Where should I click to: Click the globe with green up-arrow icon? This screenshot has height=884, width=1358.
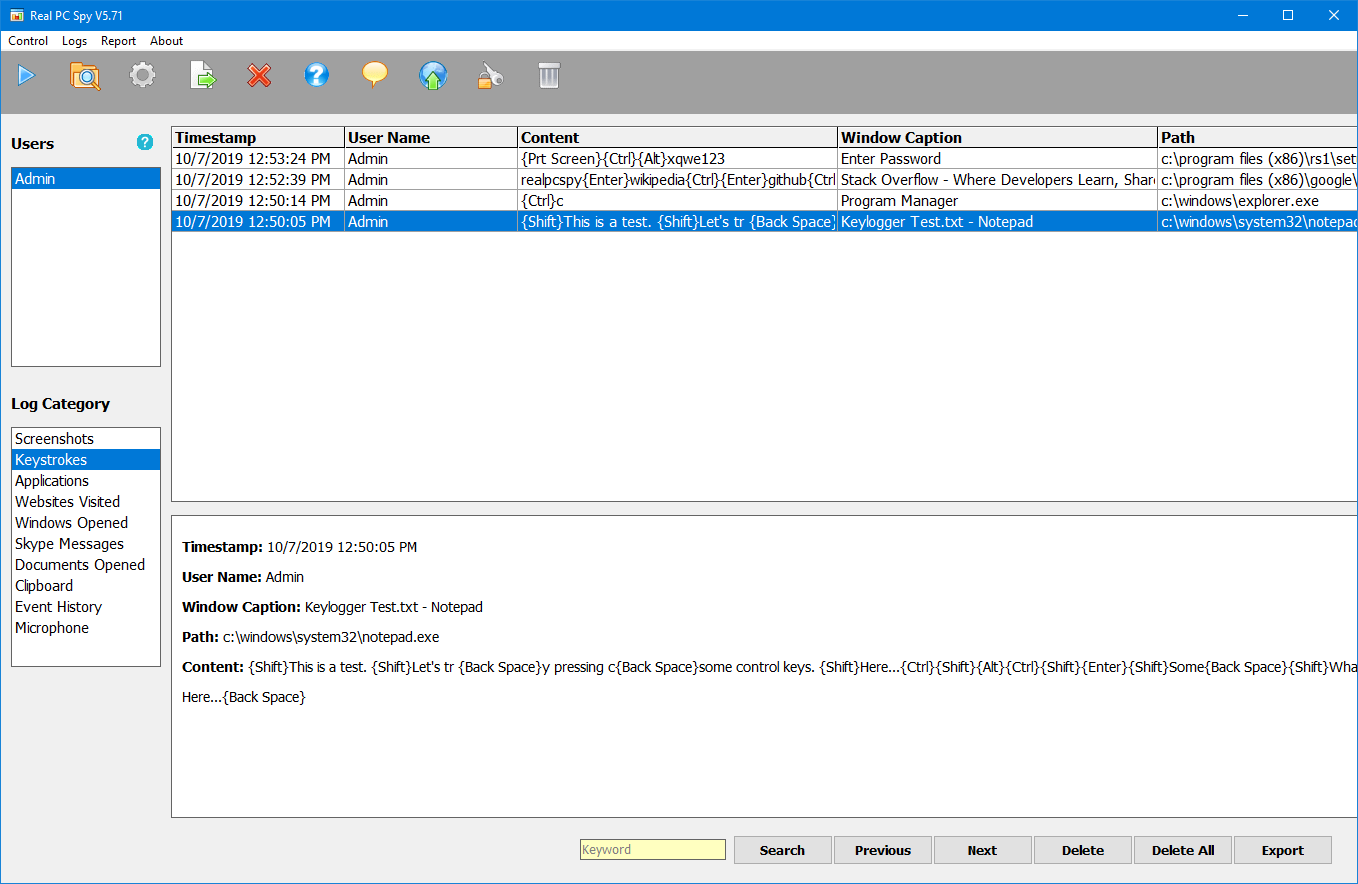click(433, 76)
